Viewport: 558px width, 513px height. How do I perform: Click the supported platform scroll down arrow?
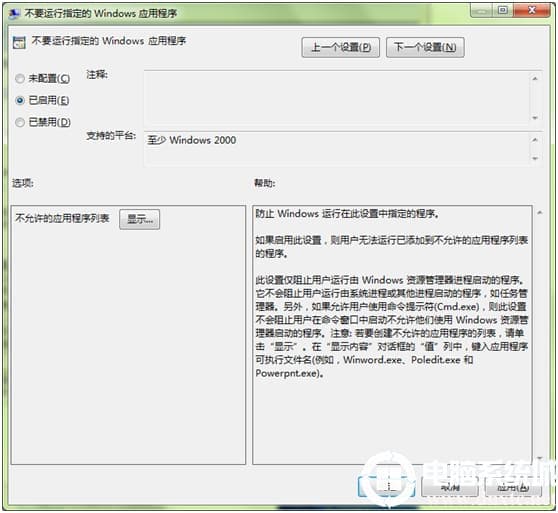coord(535,158)
